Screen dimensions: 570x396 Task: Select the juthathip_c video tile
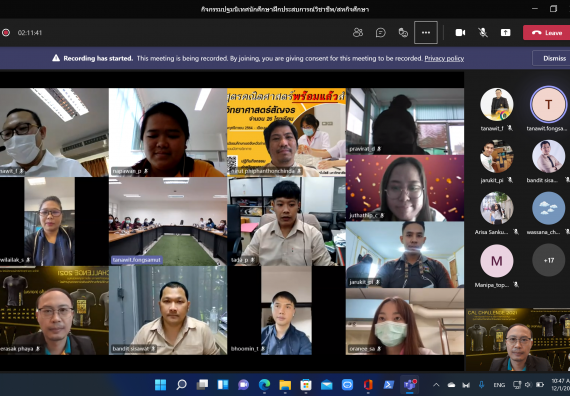coord(405,188)
